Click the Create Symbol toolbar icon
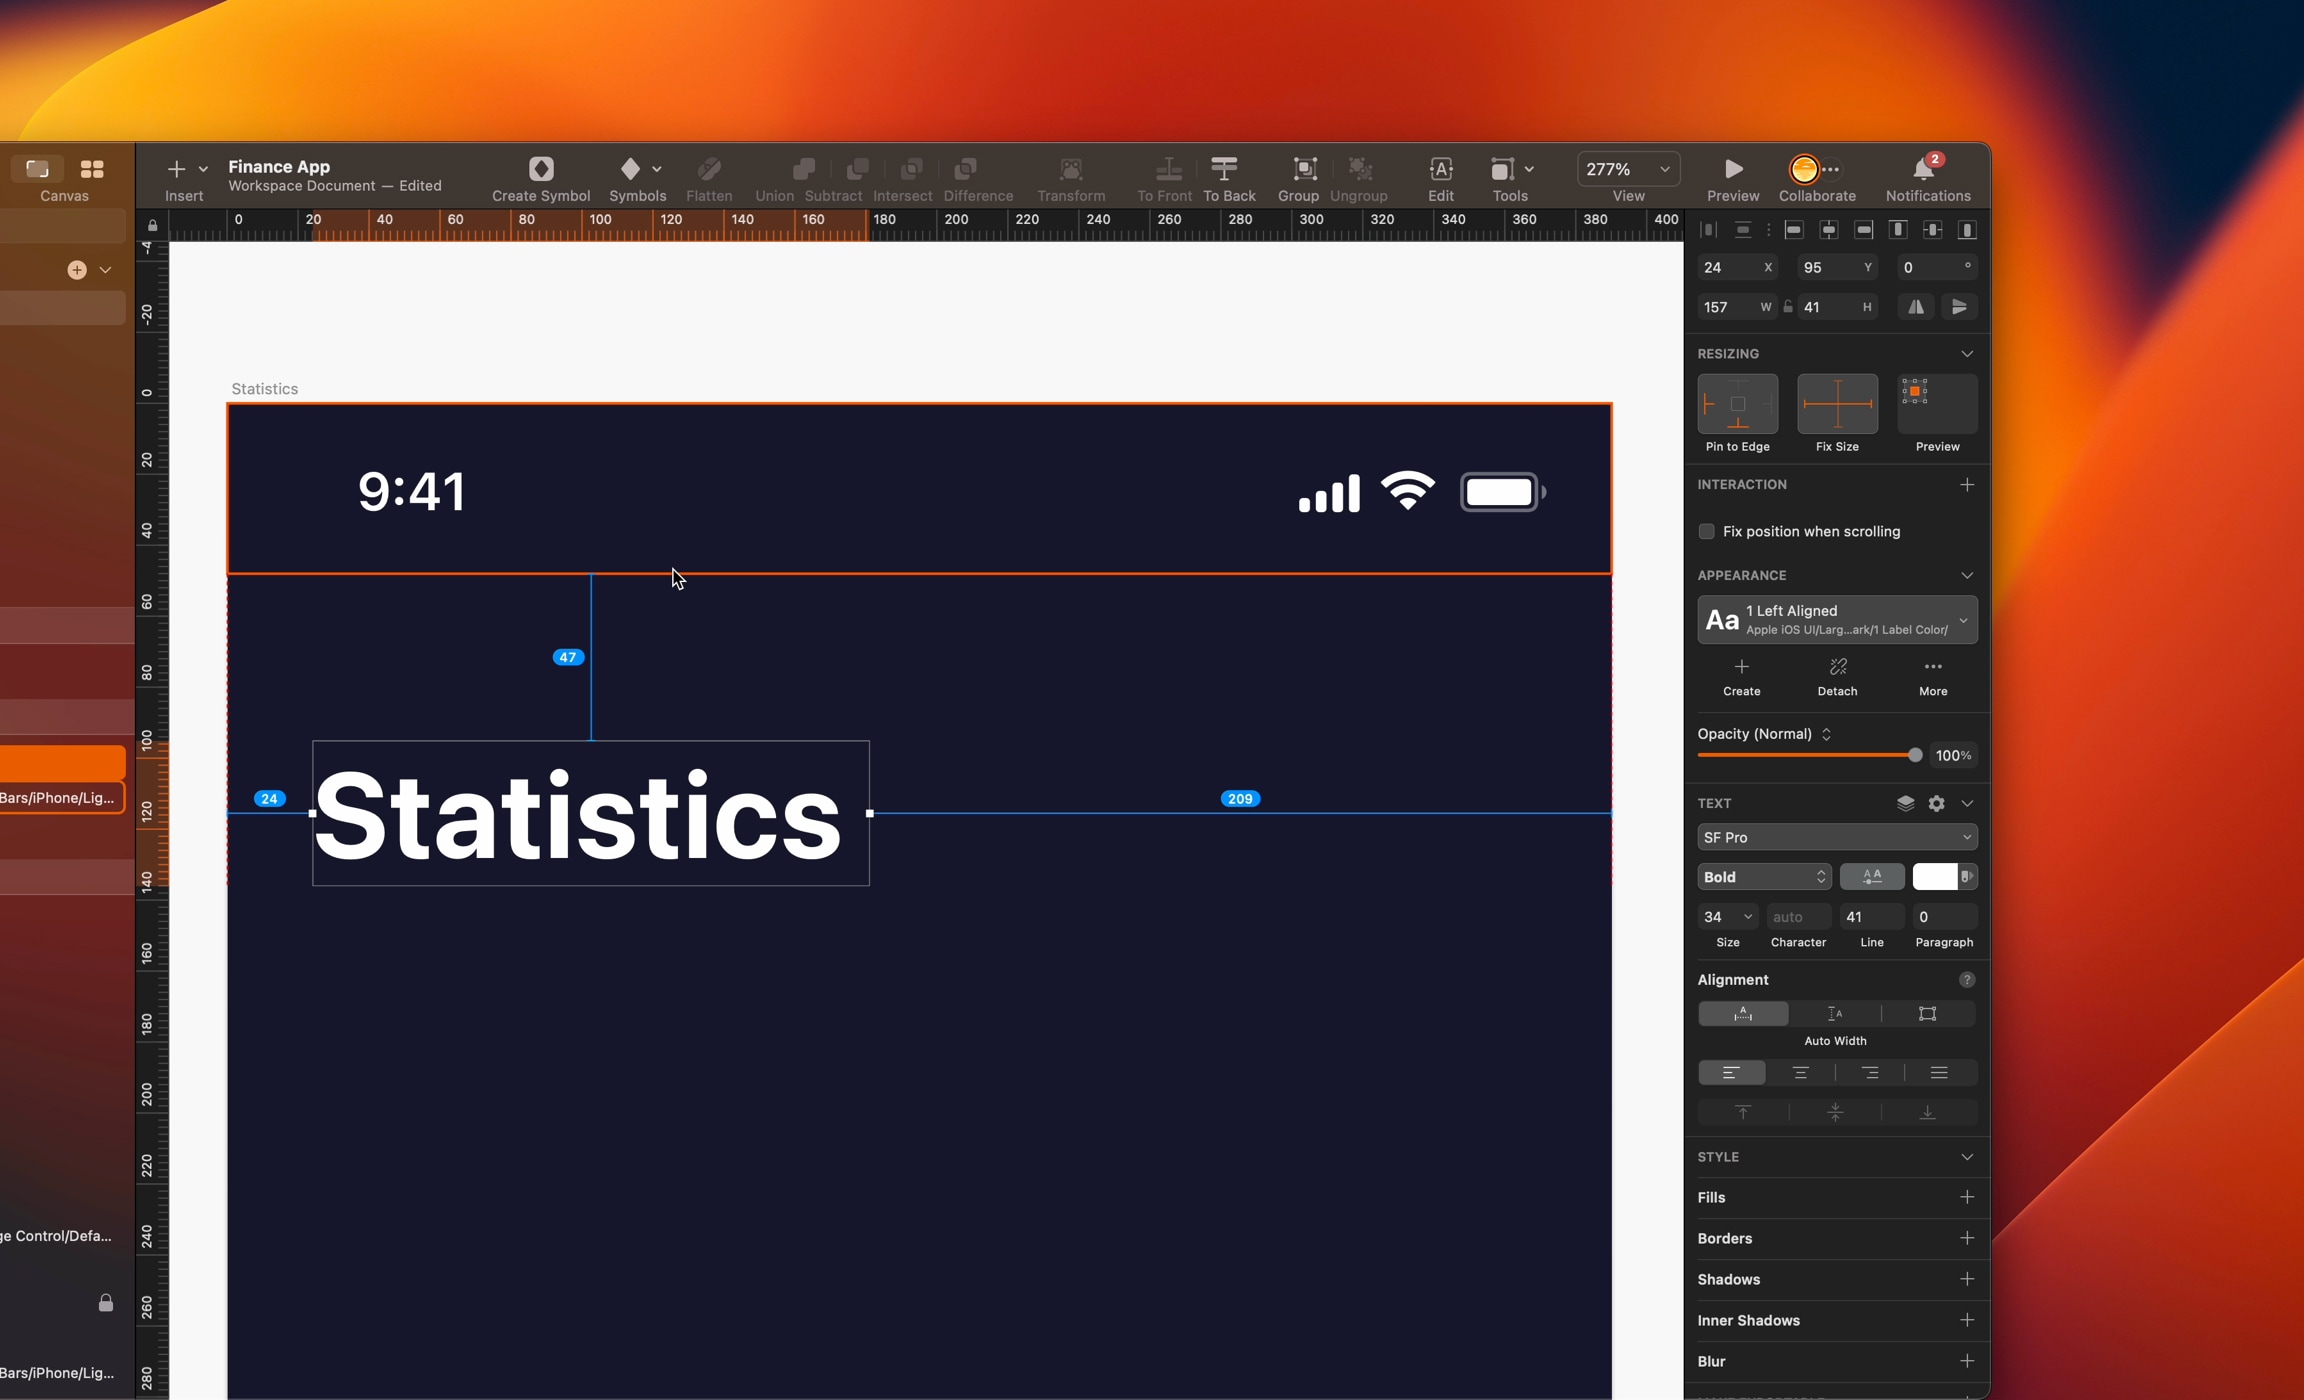 pos(541,169)
